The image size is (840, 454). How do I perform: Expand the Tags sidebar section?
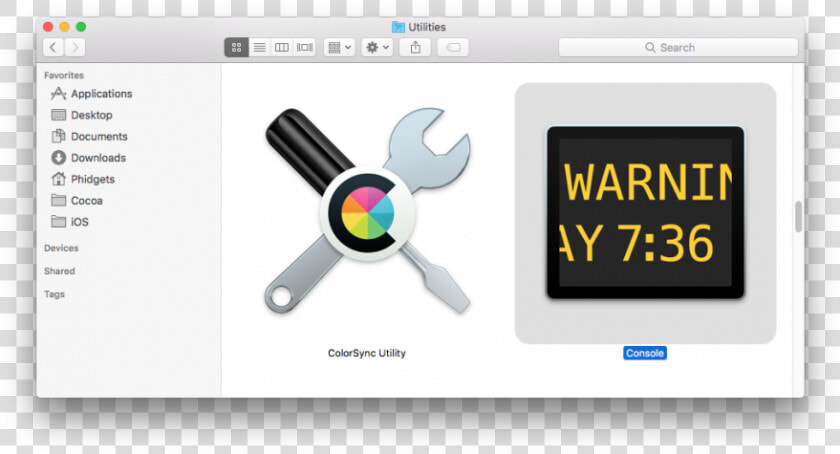pos(54,294)
